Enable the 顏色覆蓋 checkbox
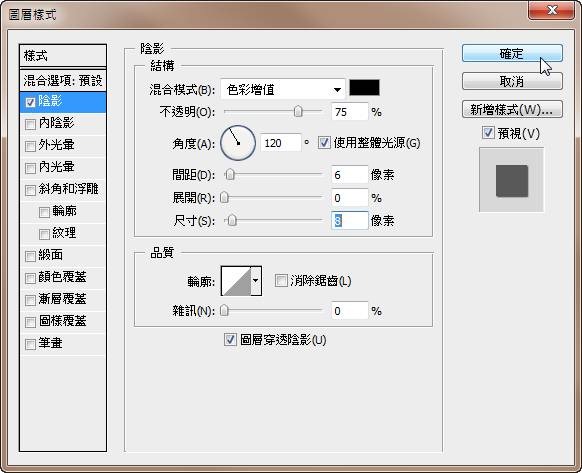582x473 pixels. click(x=30, y=278)
